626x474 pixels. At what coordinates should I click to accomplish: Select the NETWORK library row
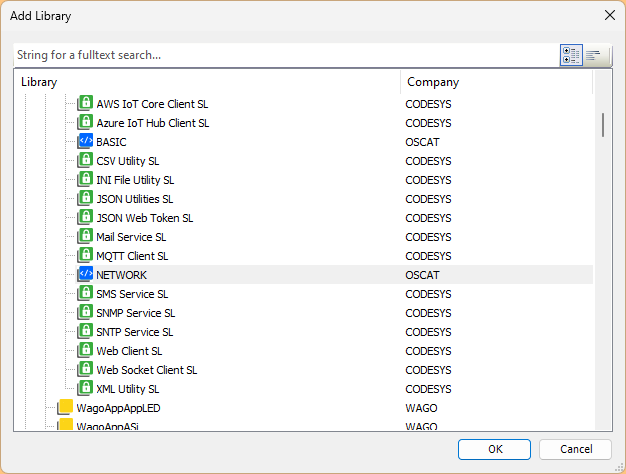pyautogui.click(x=335, y=275)
